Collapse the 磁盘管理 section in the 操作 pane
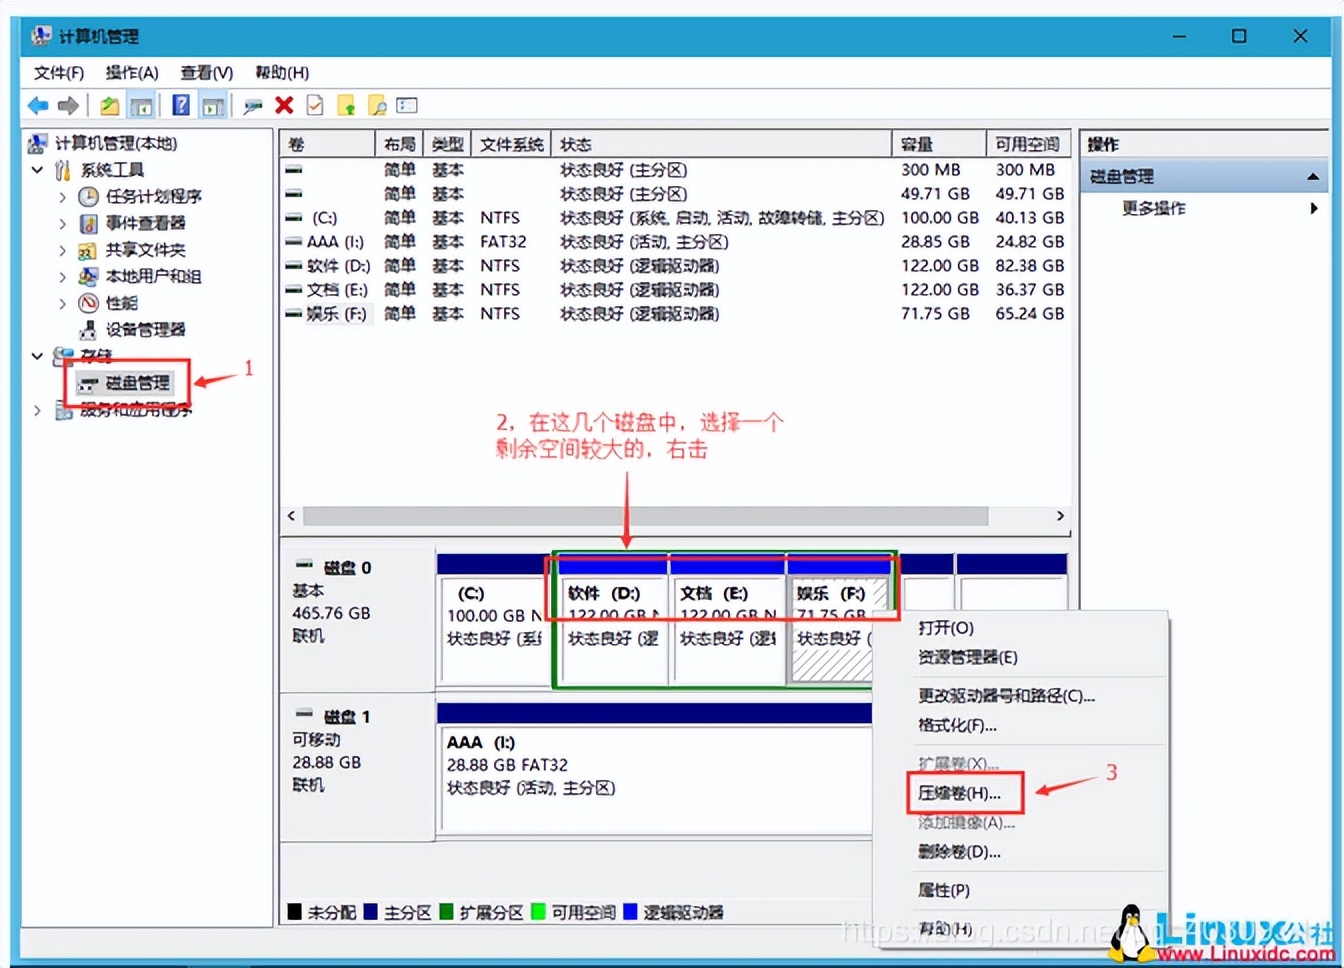The height and width of the screenshot is (968, 1344). pos(1312,176)
